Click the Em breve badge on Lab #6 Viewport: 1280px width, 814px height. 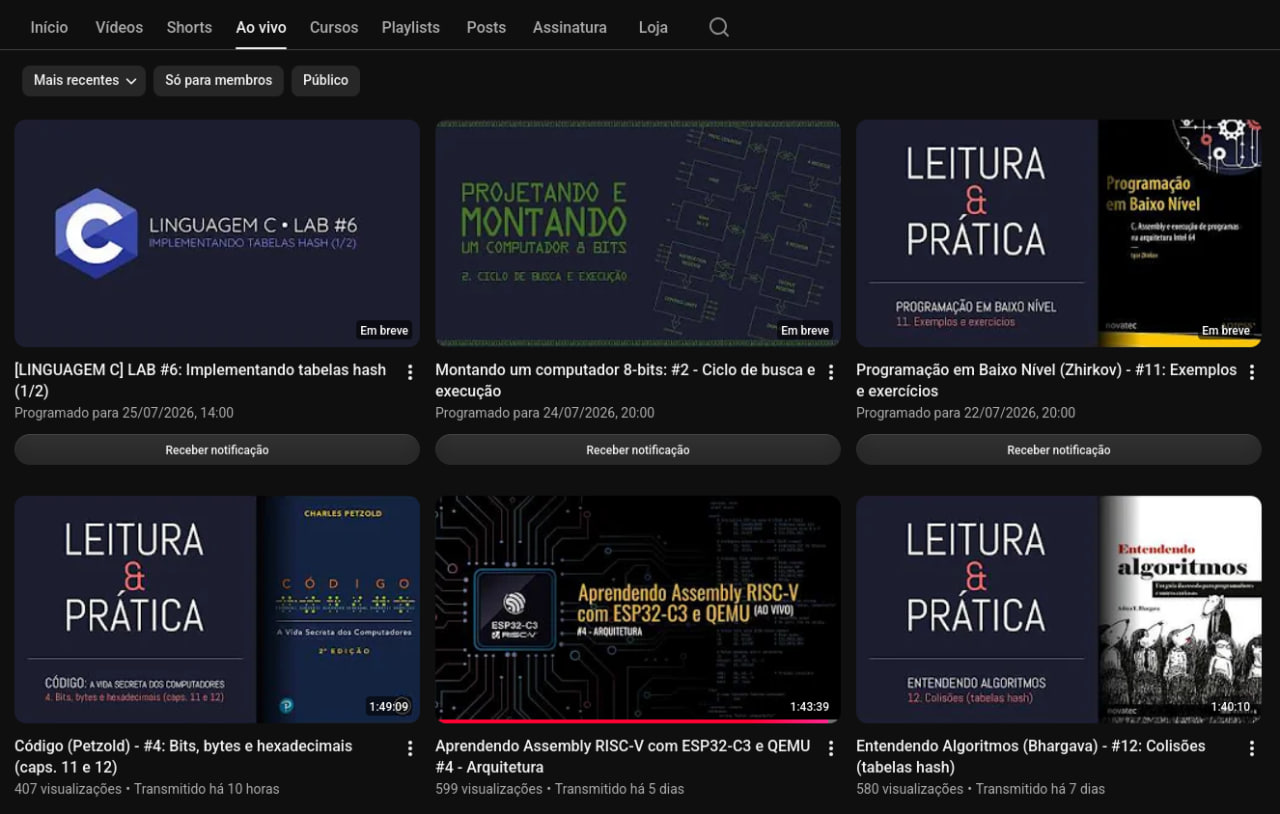point(384,330)
